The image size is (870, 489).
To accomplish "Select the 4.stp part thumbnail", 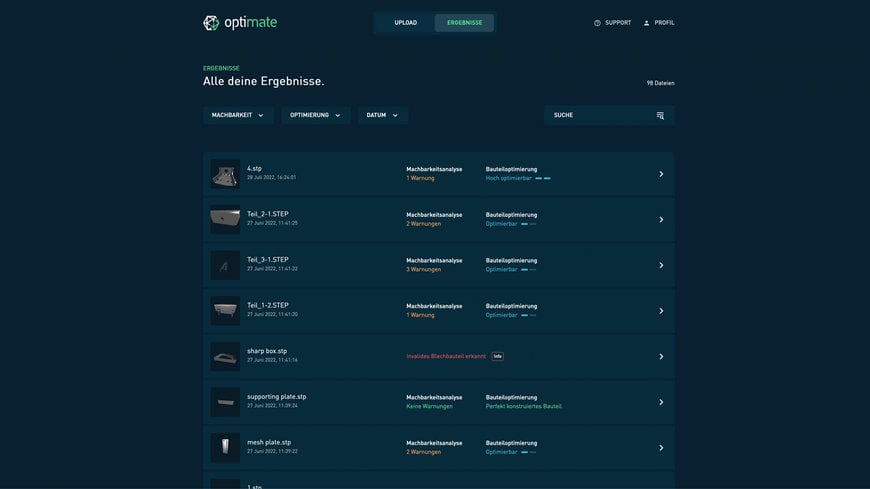I will pyautogui.click(x=225, y=174).
